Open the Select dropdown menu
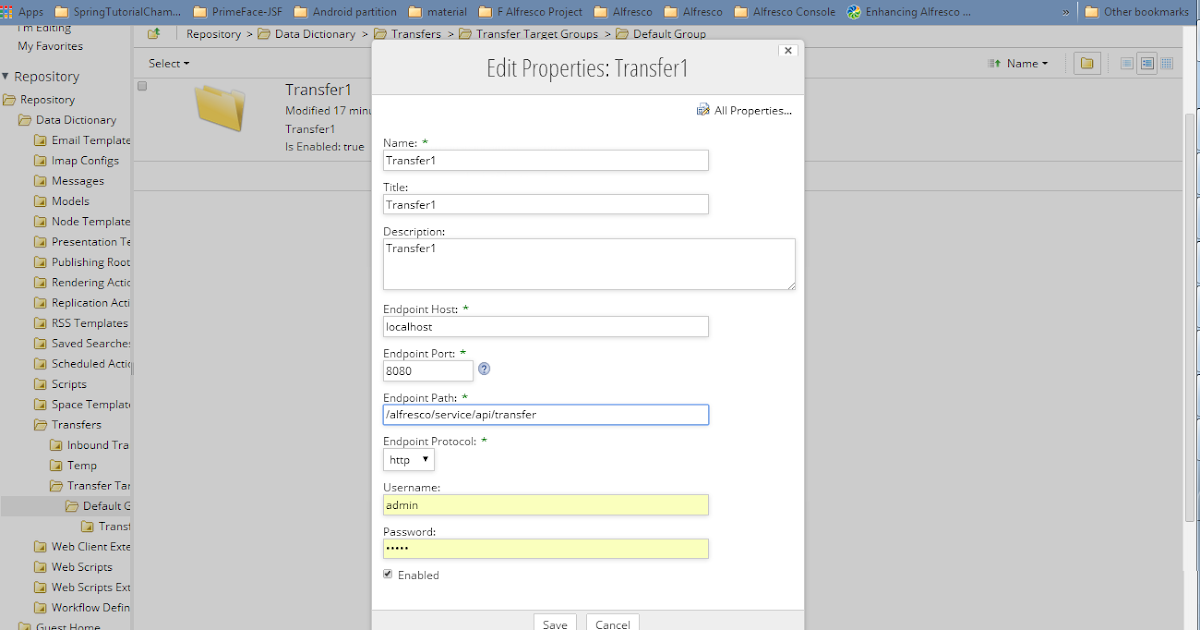This screenshot has width=1200, height=630. 166,63
